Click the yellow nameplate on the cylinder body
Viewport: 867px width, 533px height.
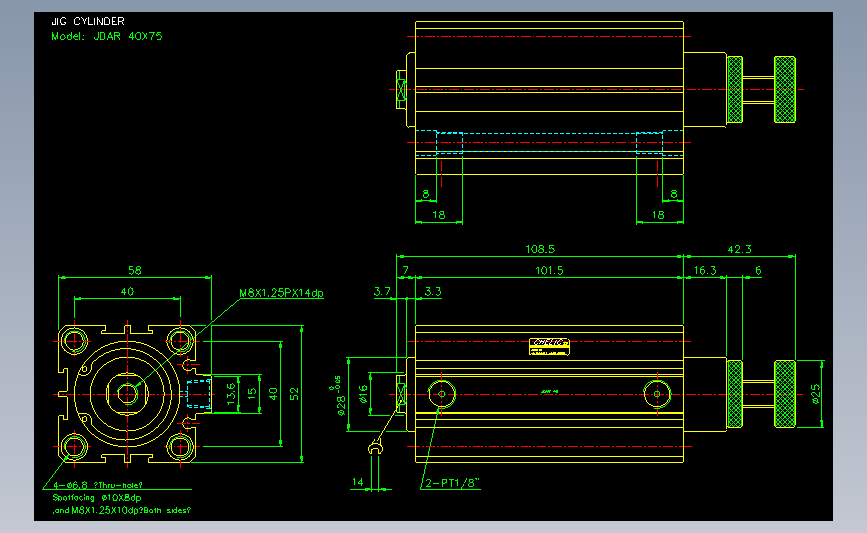549,347
